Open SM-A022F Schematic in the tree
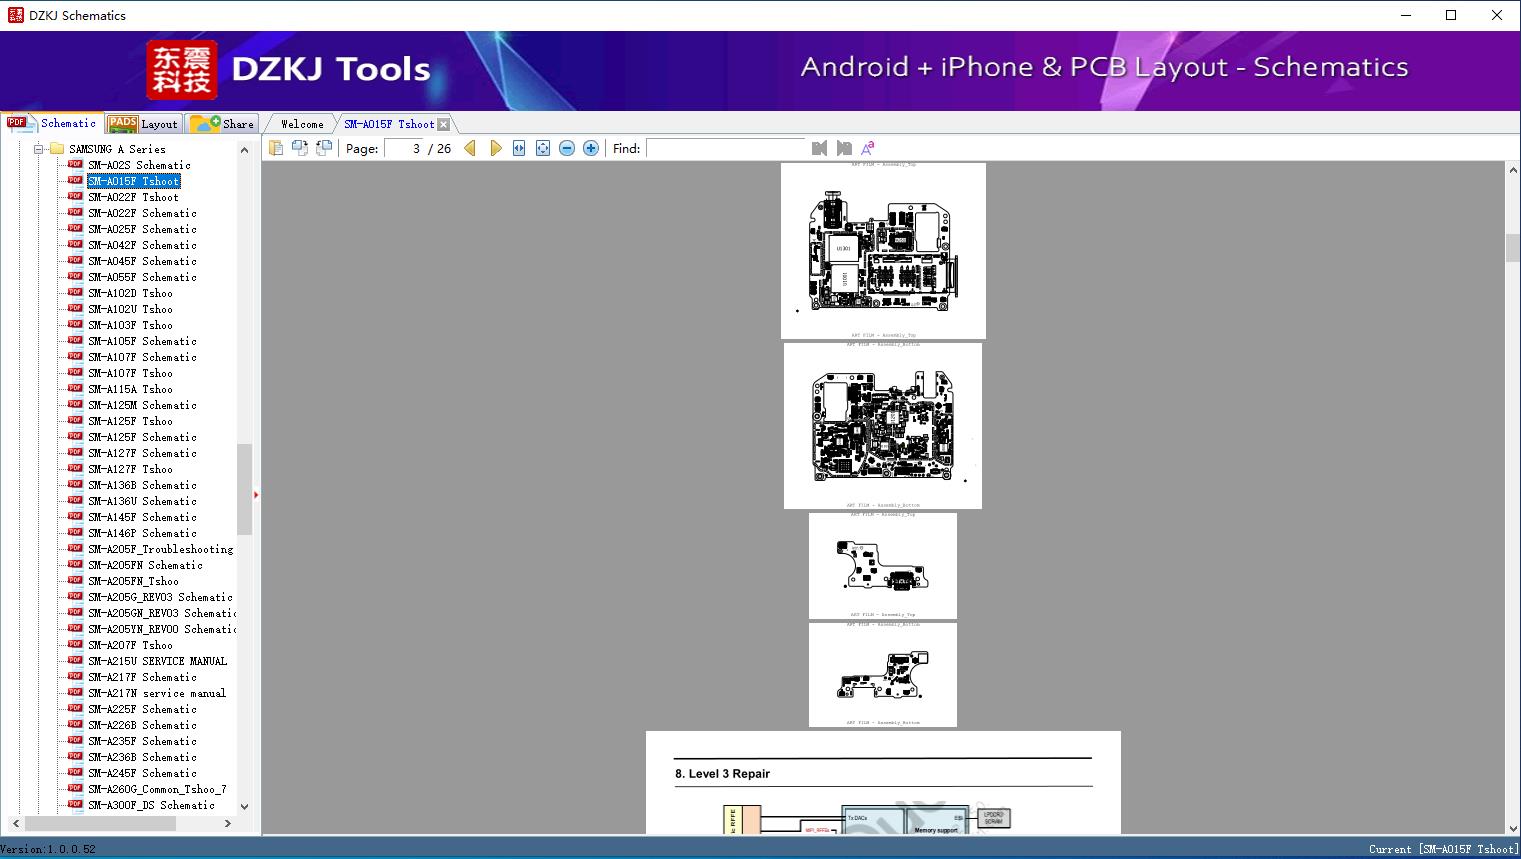Image resolution: width=1521 pixels, height=859 pixels. [x=142, y=213]
